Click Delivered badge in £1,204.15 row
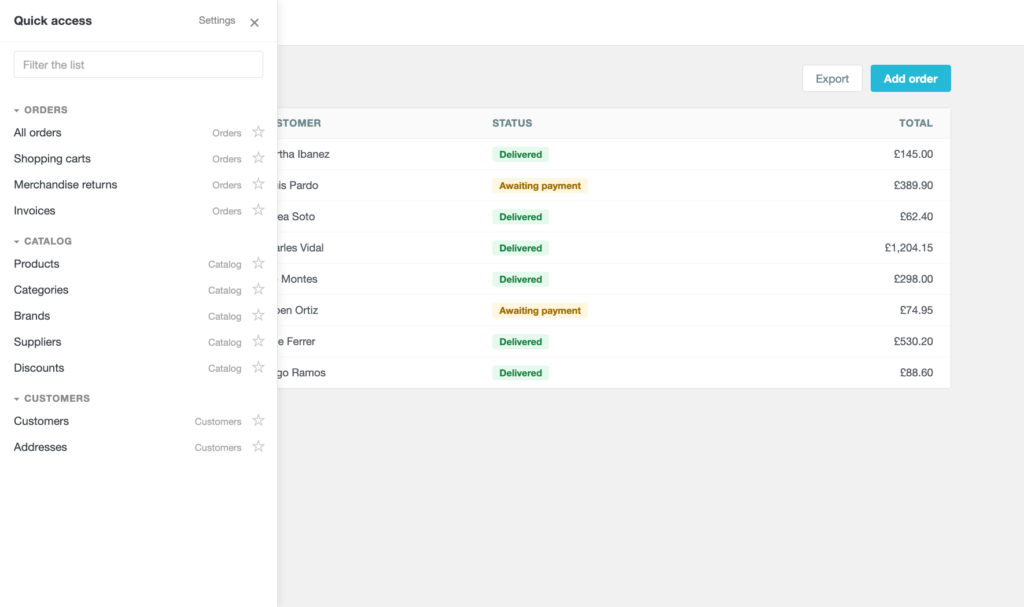This screenshot has width=1024, height=607. point(520,248)
